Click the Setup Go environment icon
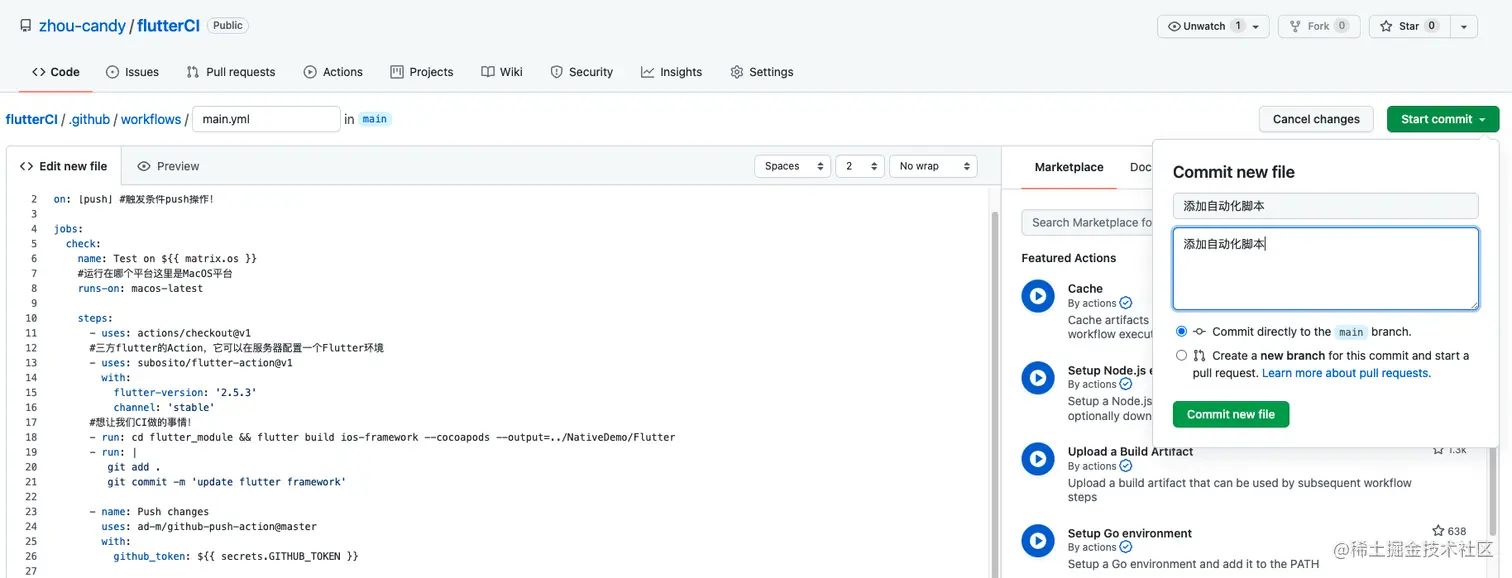Viewport: 1512px width, 578px height. pyautogui.click(x=1038, y=541)
